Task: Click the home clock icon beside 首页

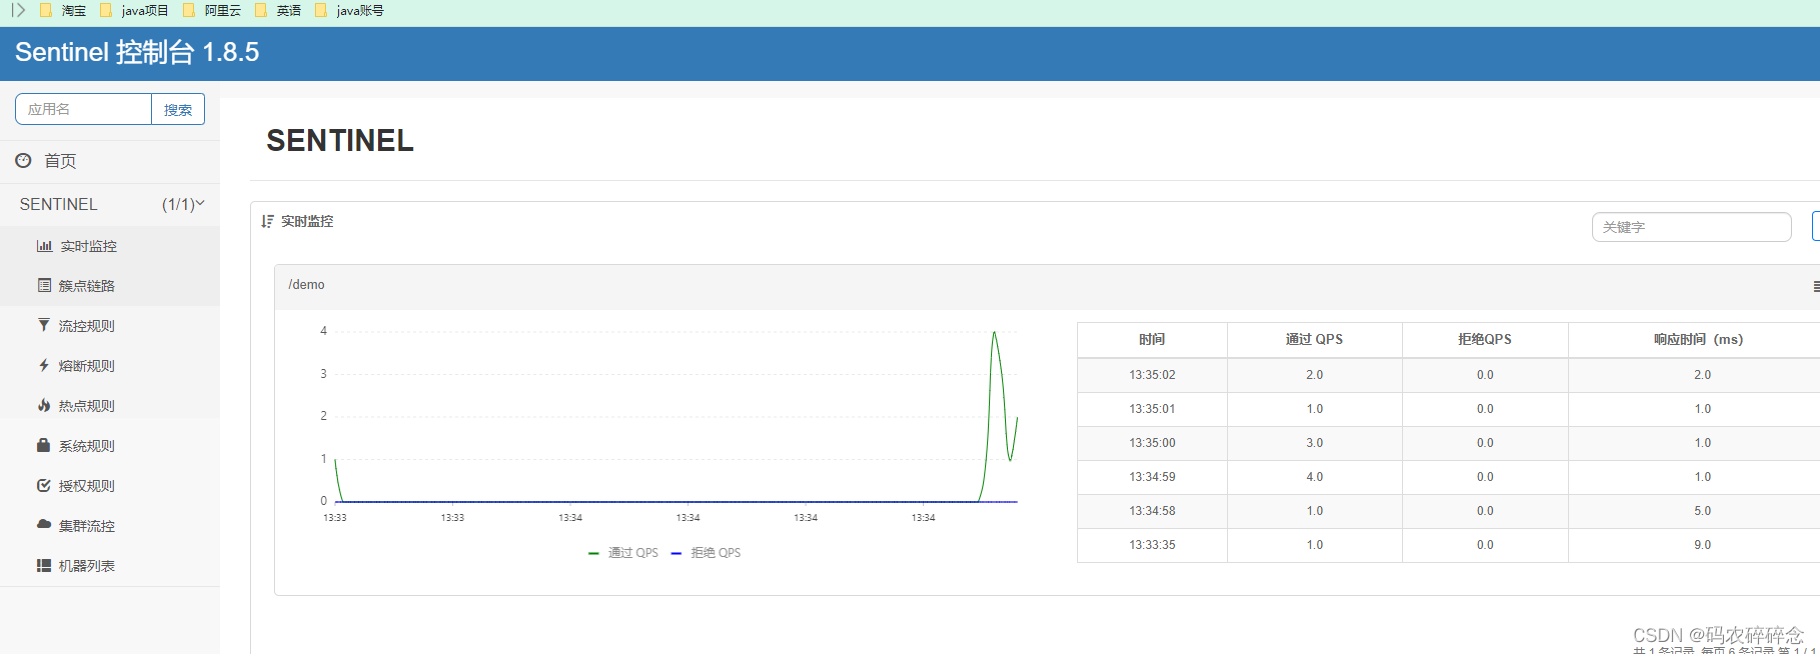Action: [23, 160]
